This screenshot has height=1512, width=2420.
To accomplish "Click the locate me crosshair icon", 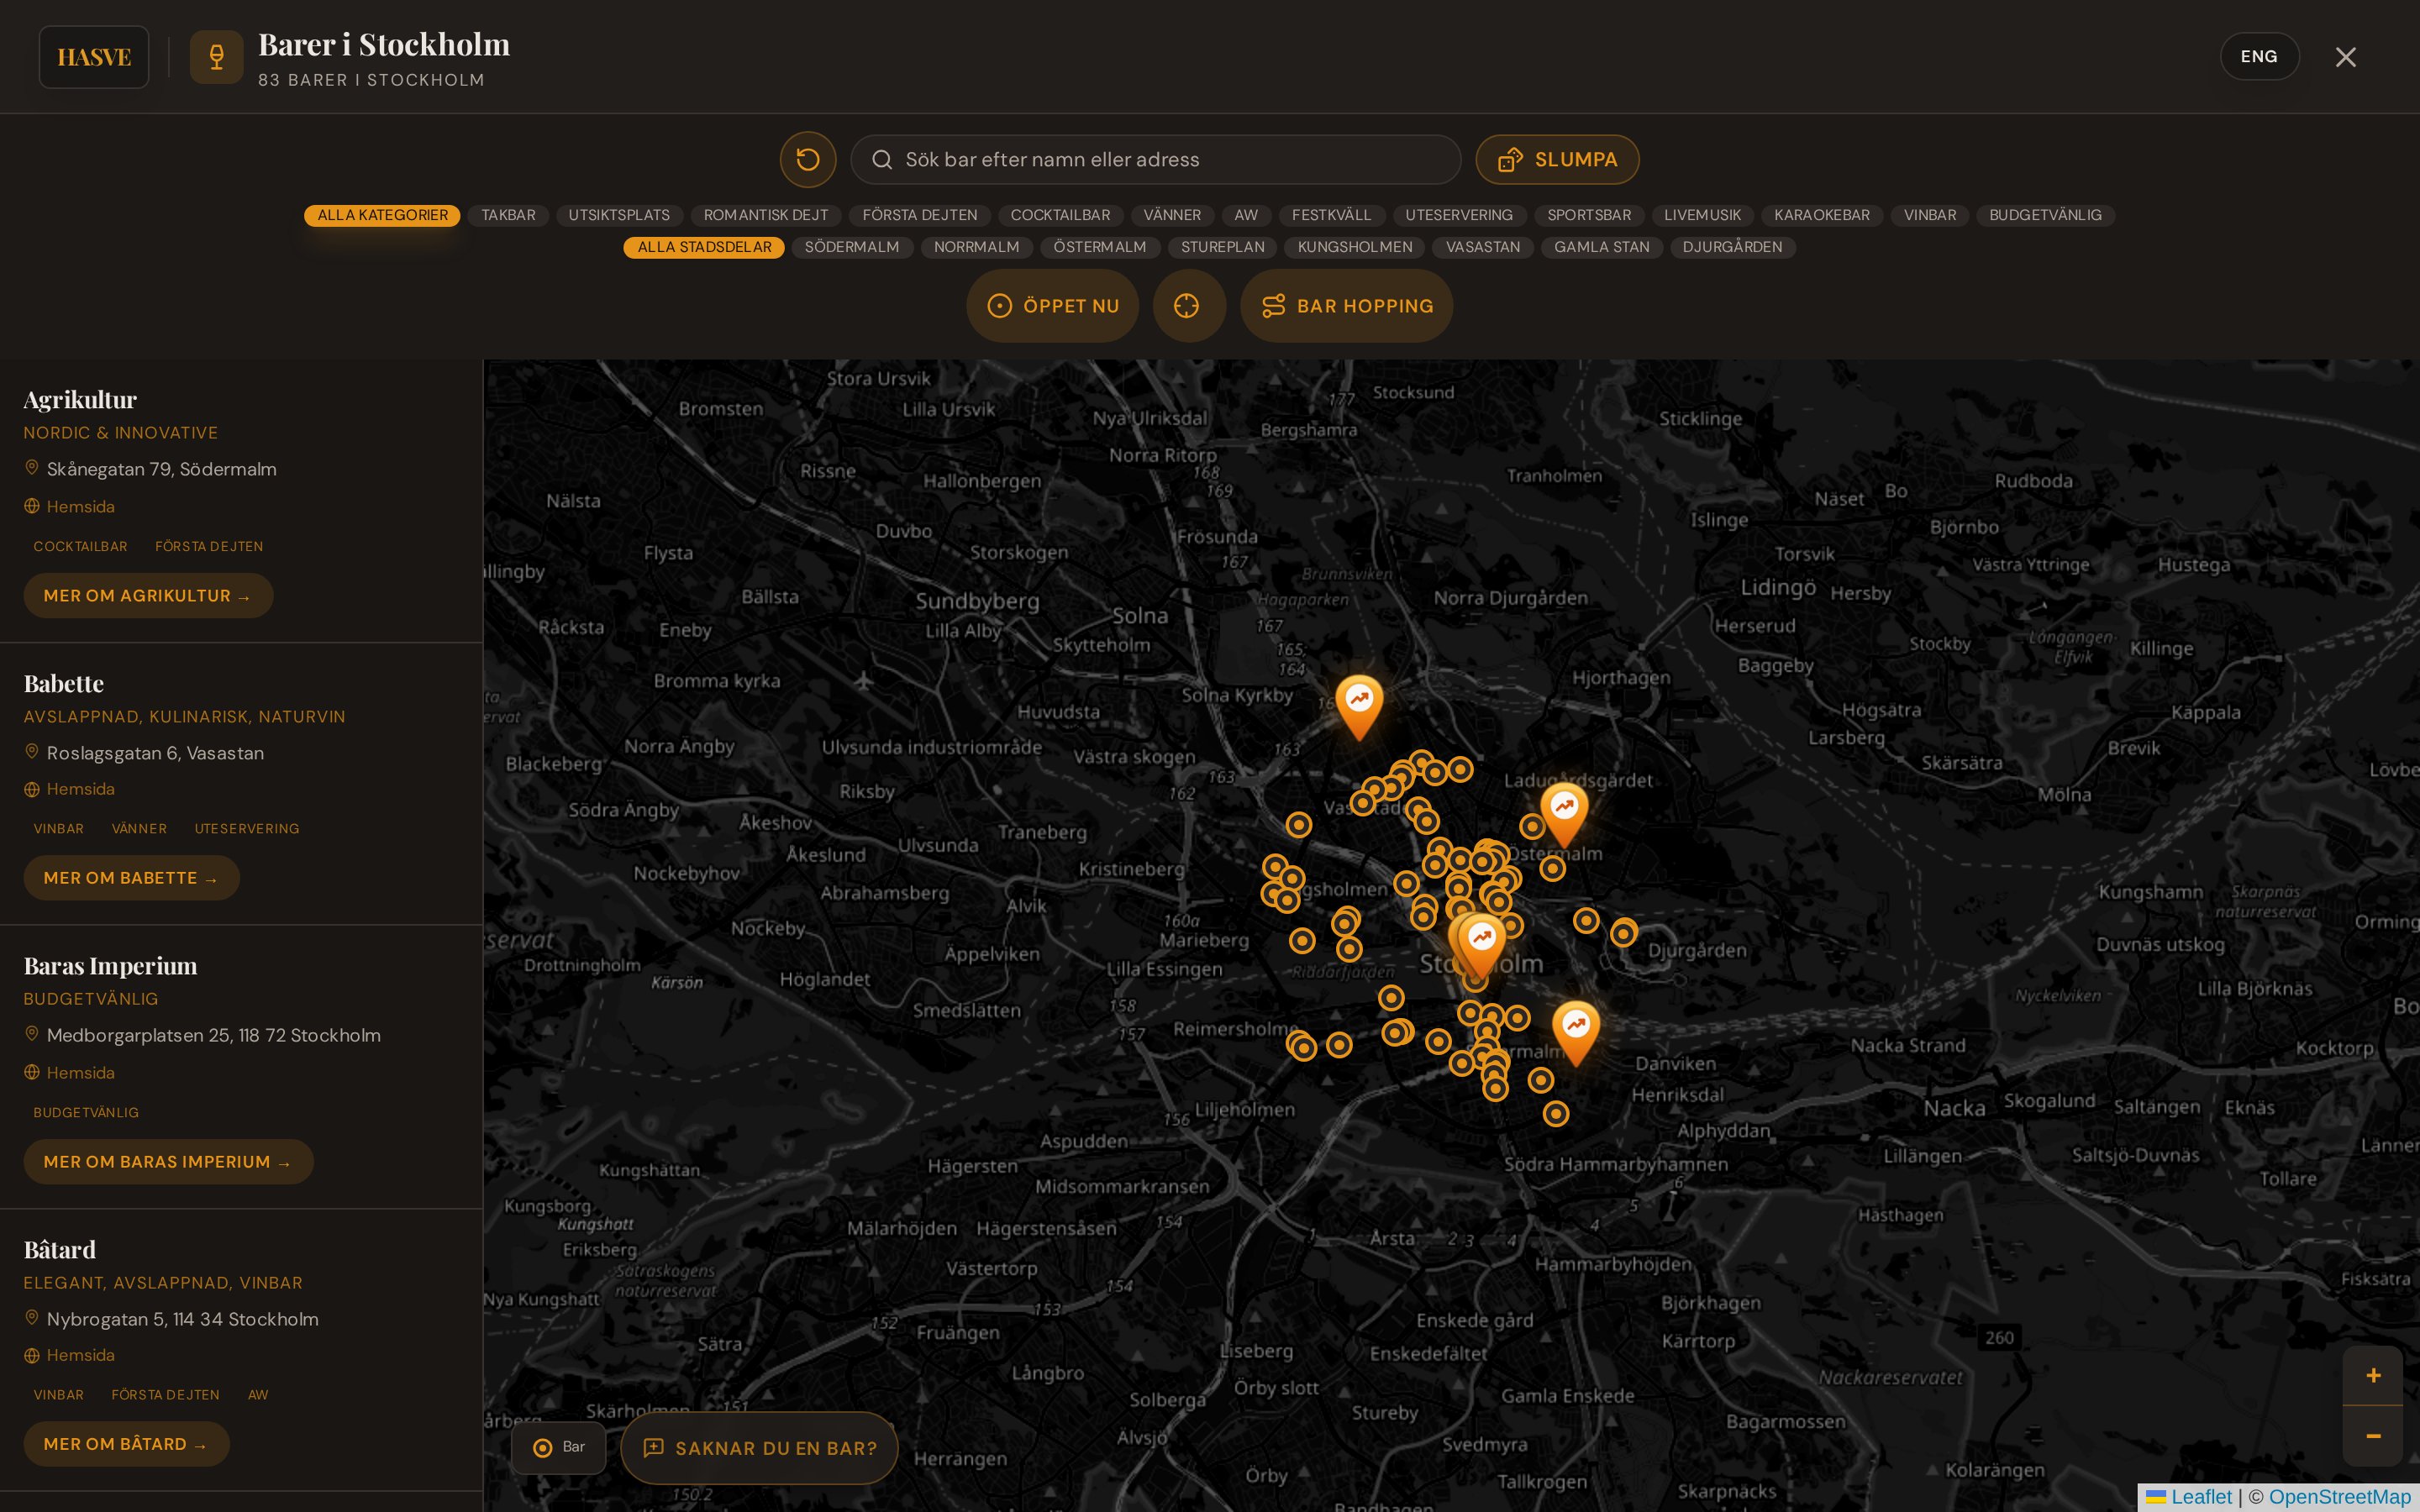I will 1188,306.
